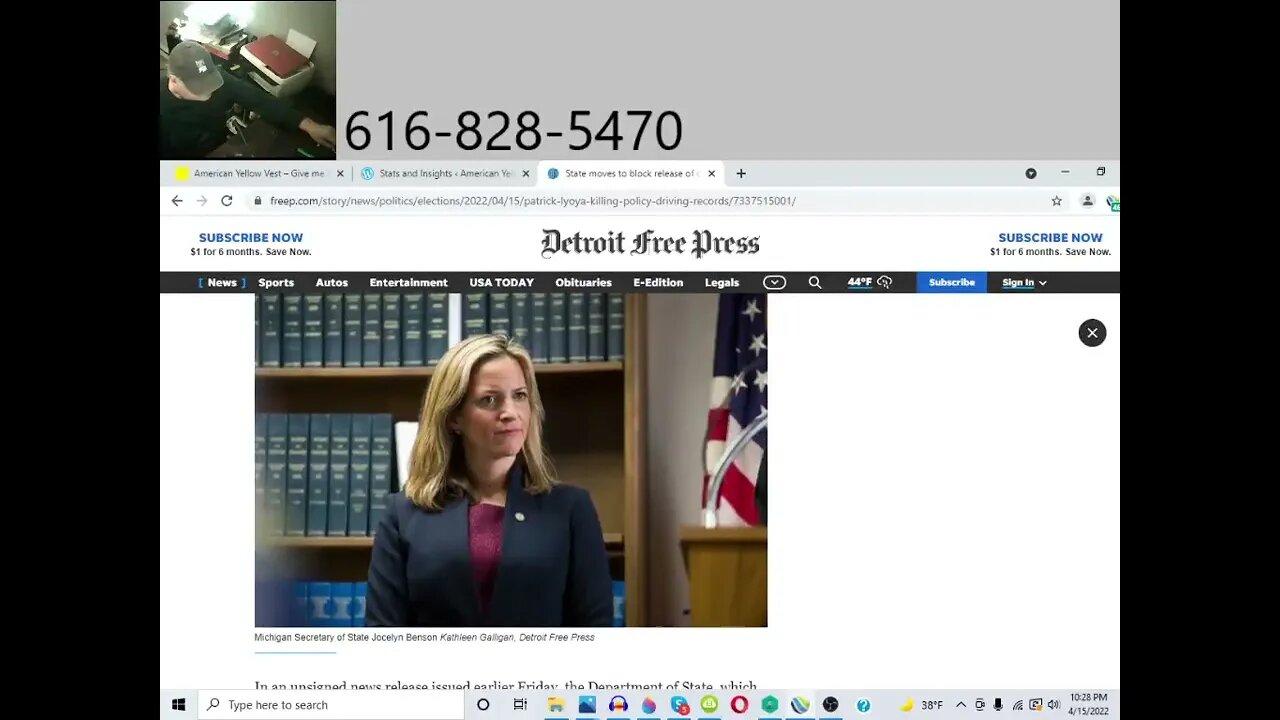
Task: Open the Chrome profile avatar
Action: [1088, 201]
